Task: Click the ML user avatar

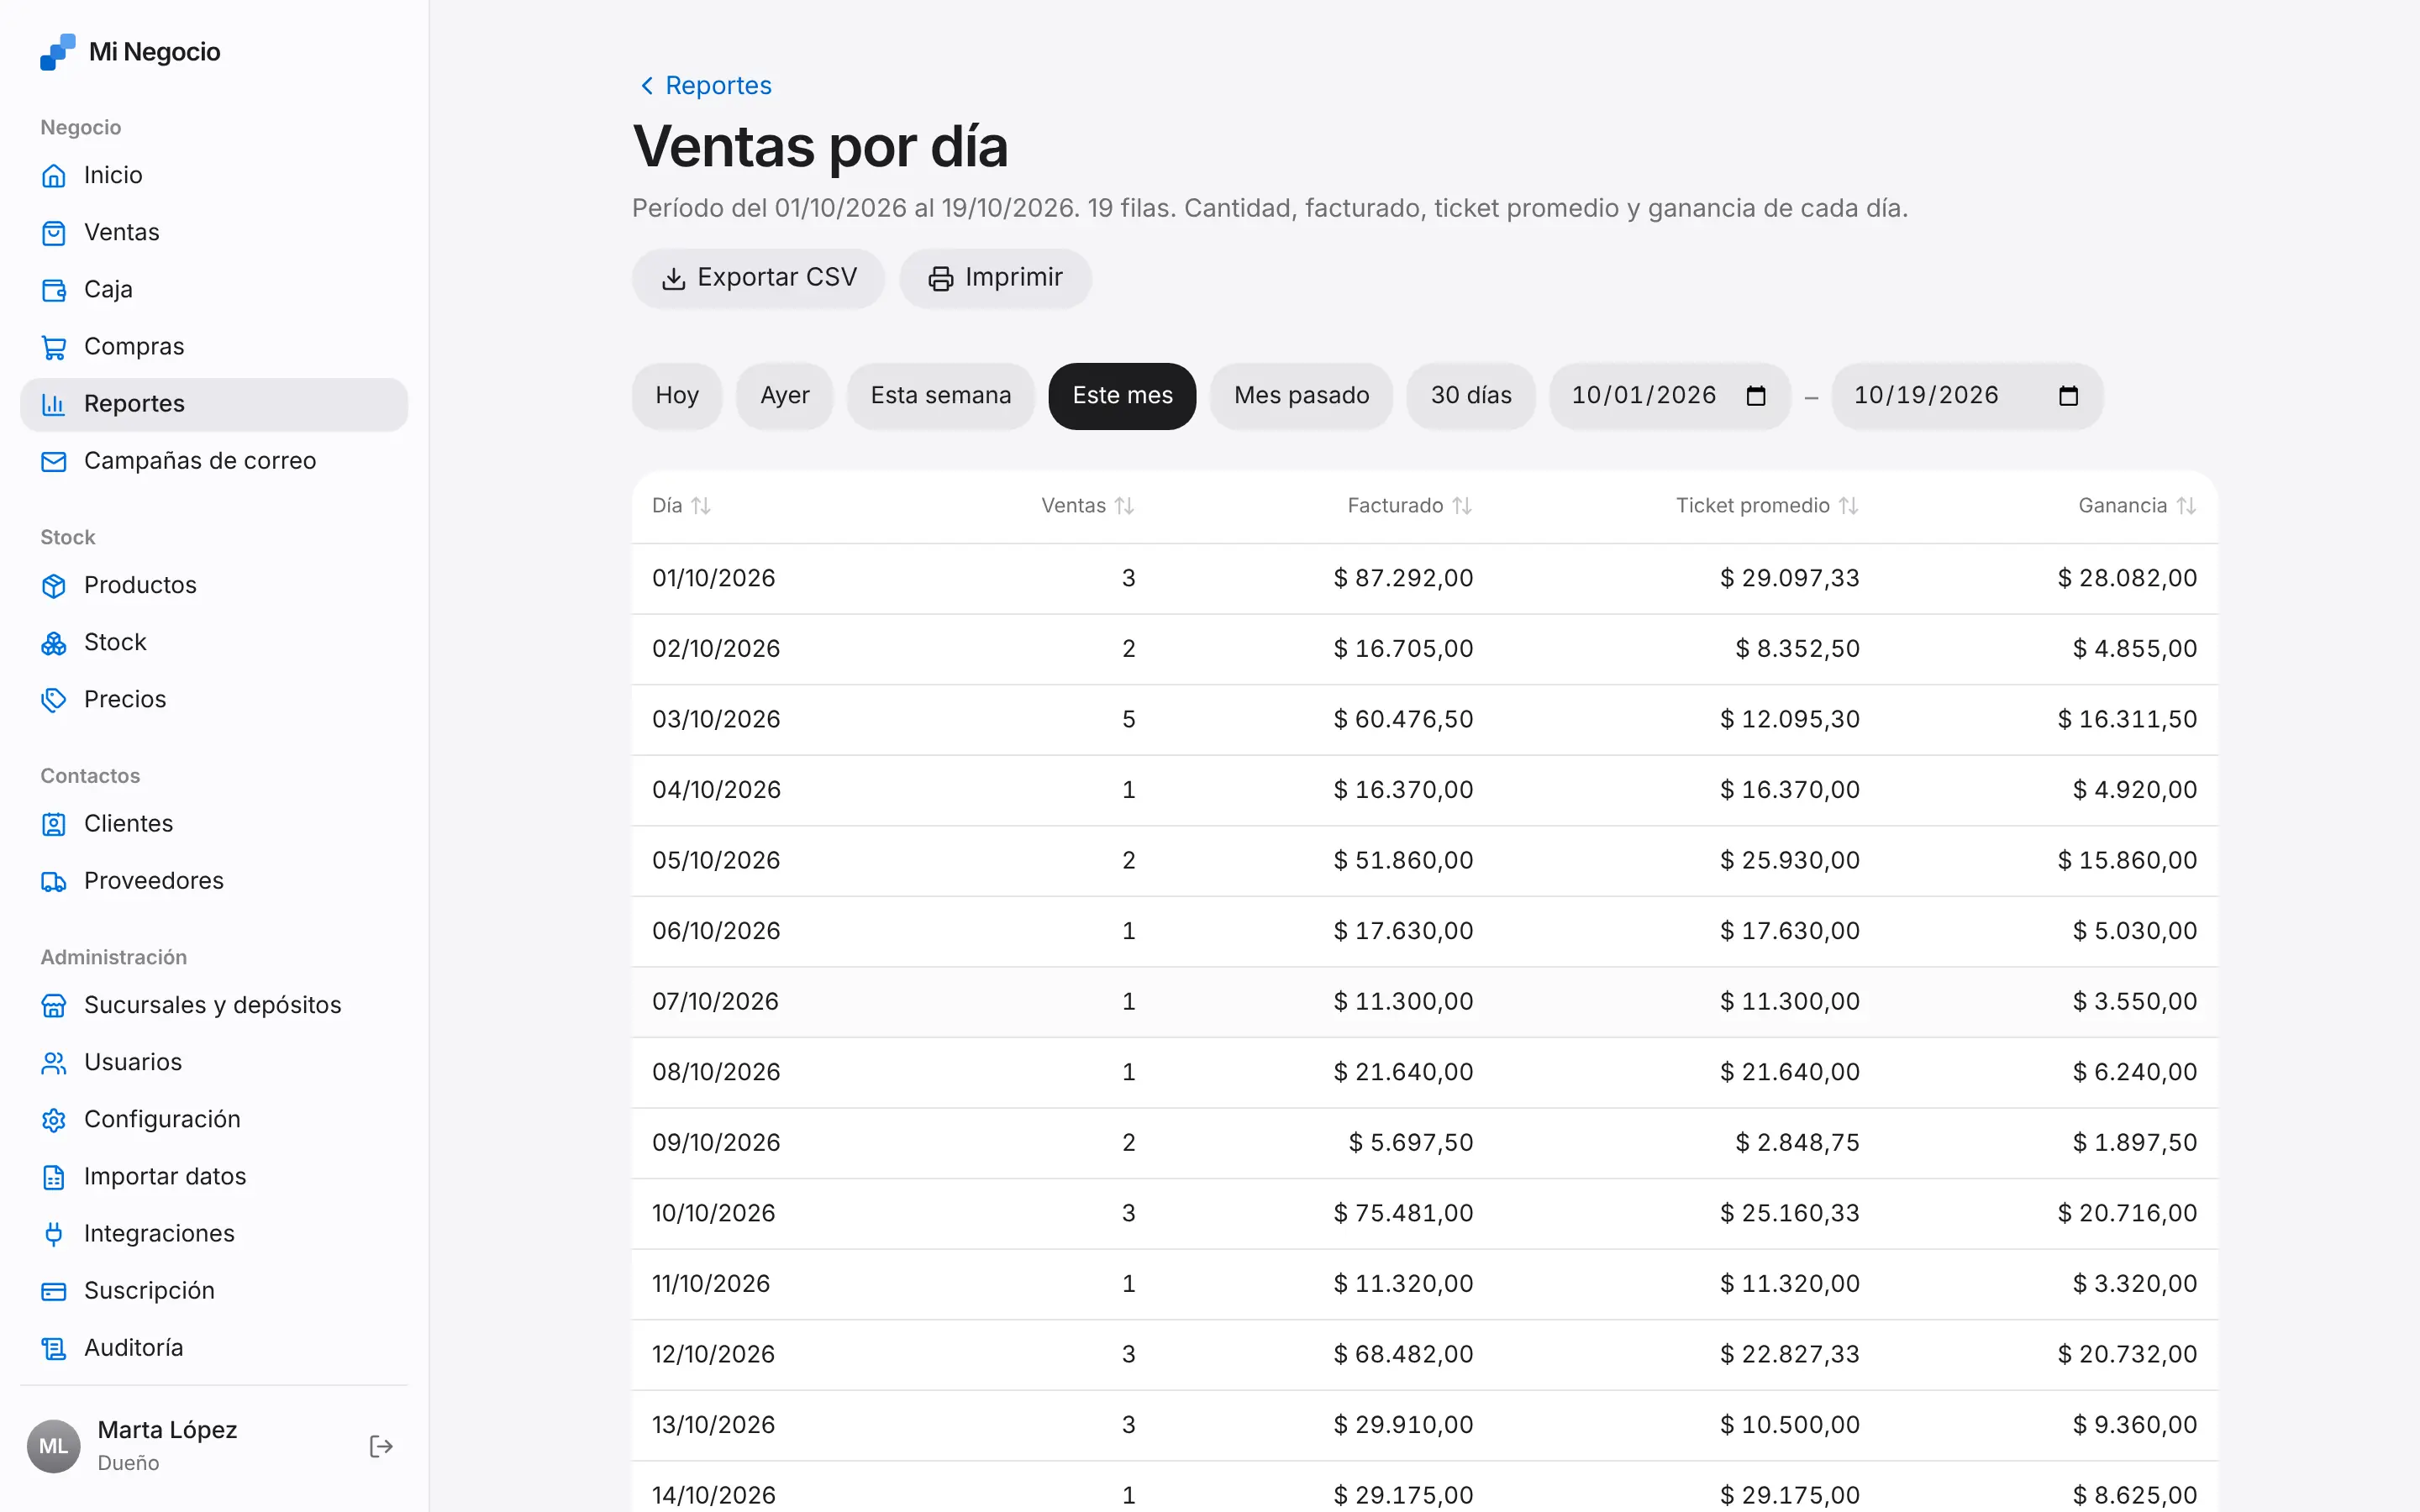Action: tap(53, 1446)
